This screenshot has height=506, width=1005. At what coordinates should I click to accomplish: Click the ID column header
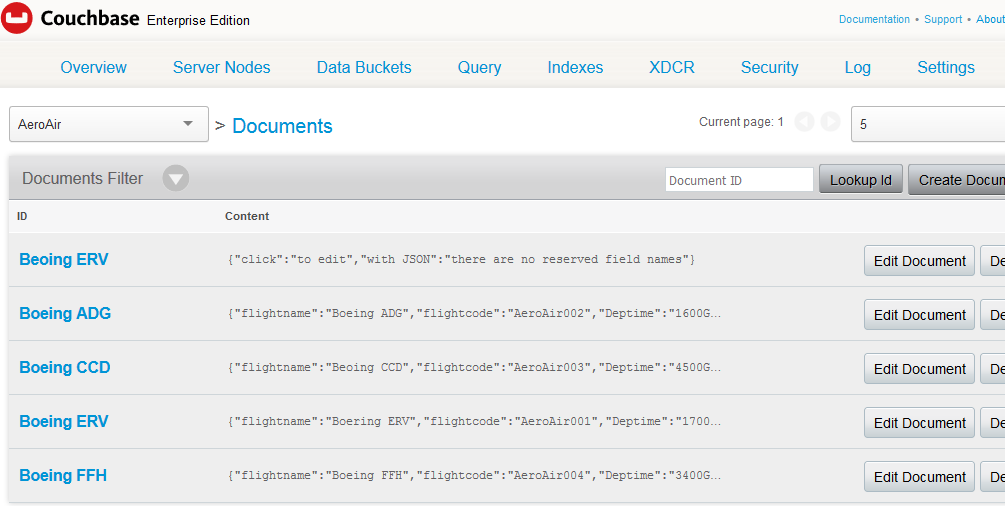(x=22, y=216)
